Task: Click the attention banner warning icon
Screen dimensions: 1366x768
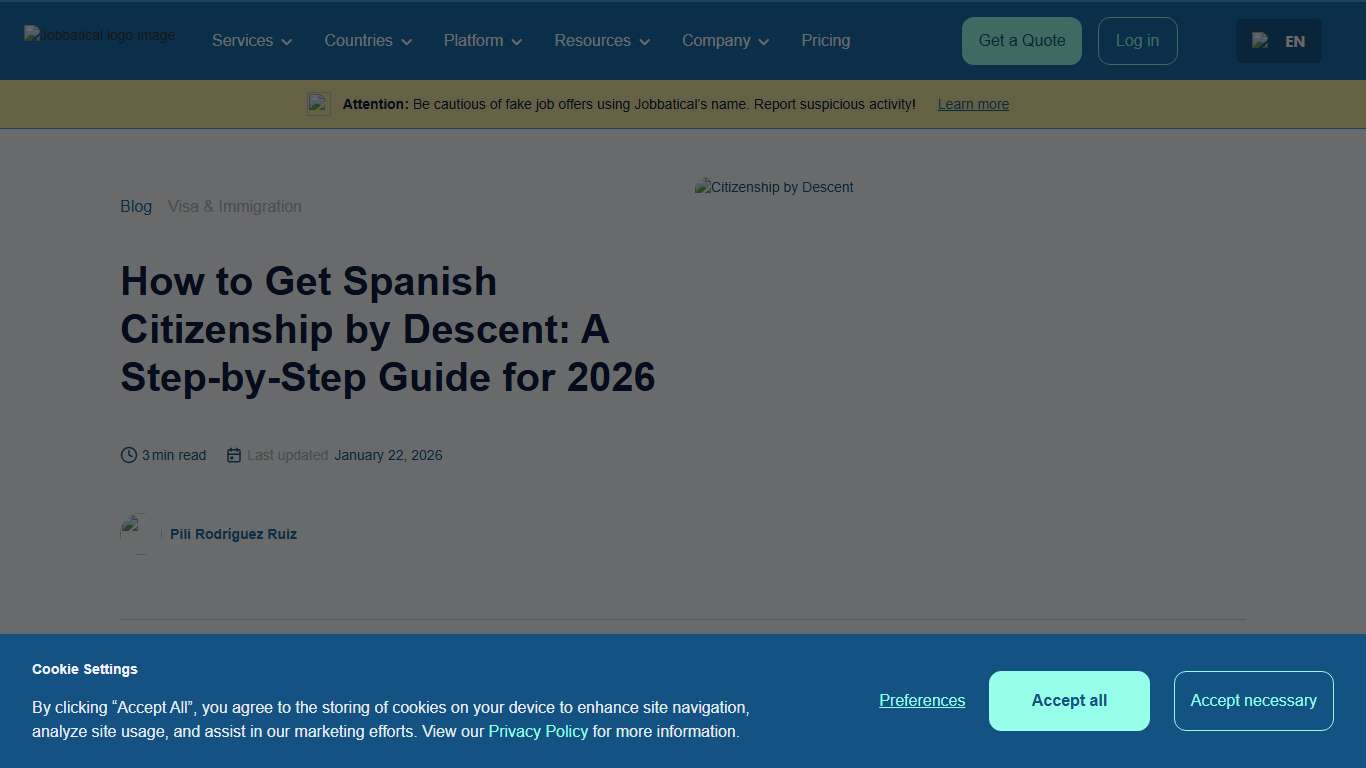Action: click(x=317, y=103)
